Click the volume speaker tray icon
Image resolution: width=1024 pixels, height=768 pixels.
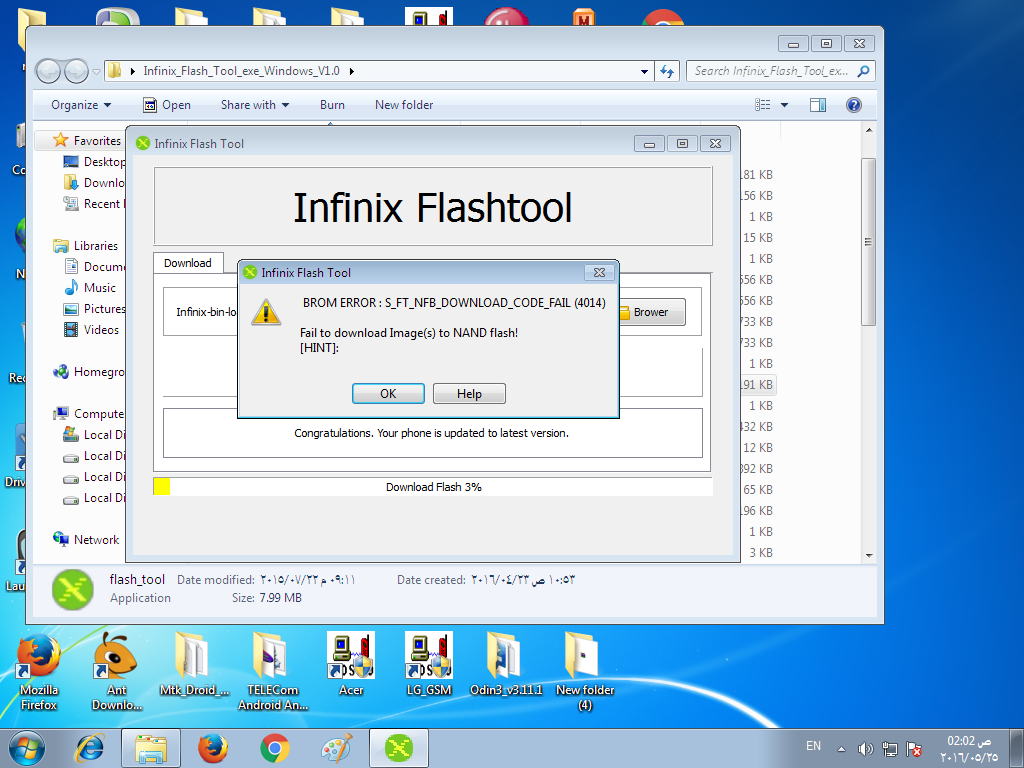tap(865, 749)
